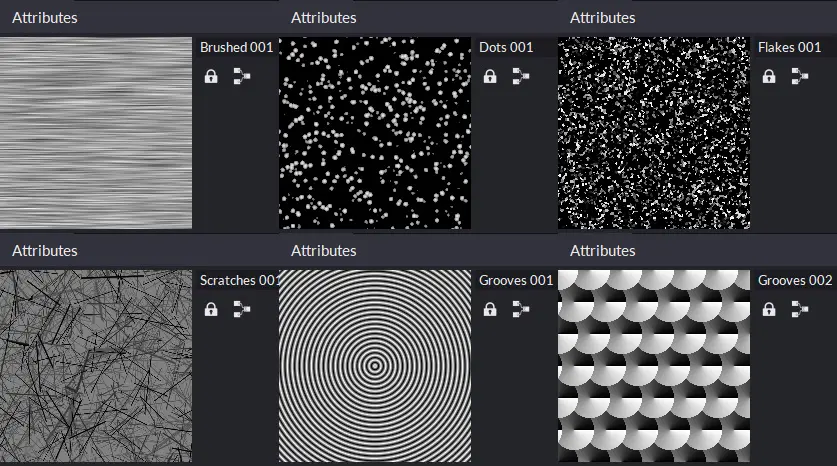The width and height of the screenshot is (837, 466).
Task: Click the node graph icon beside Grooves 002
Action: pyautogui.click(x=800, y=309)
